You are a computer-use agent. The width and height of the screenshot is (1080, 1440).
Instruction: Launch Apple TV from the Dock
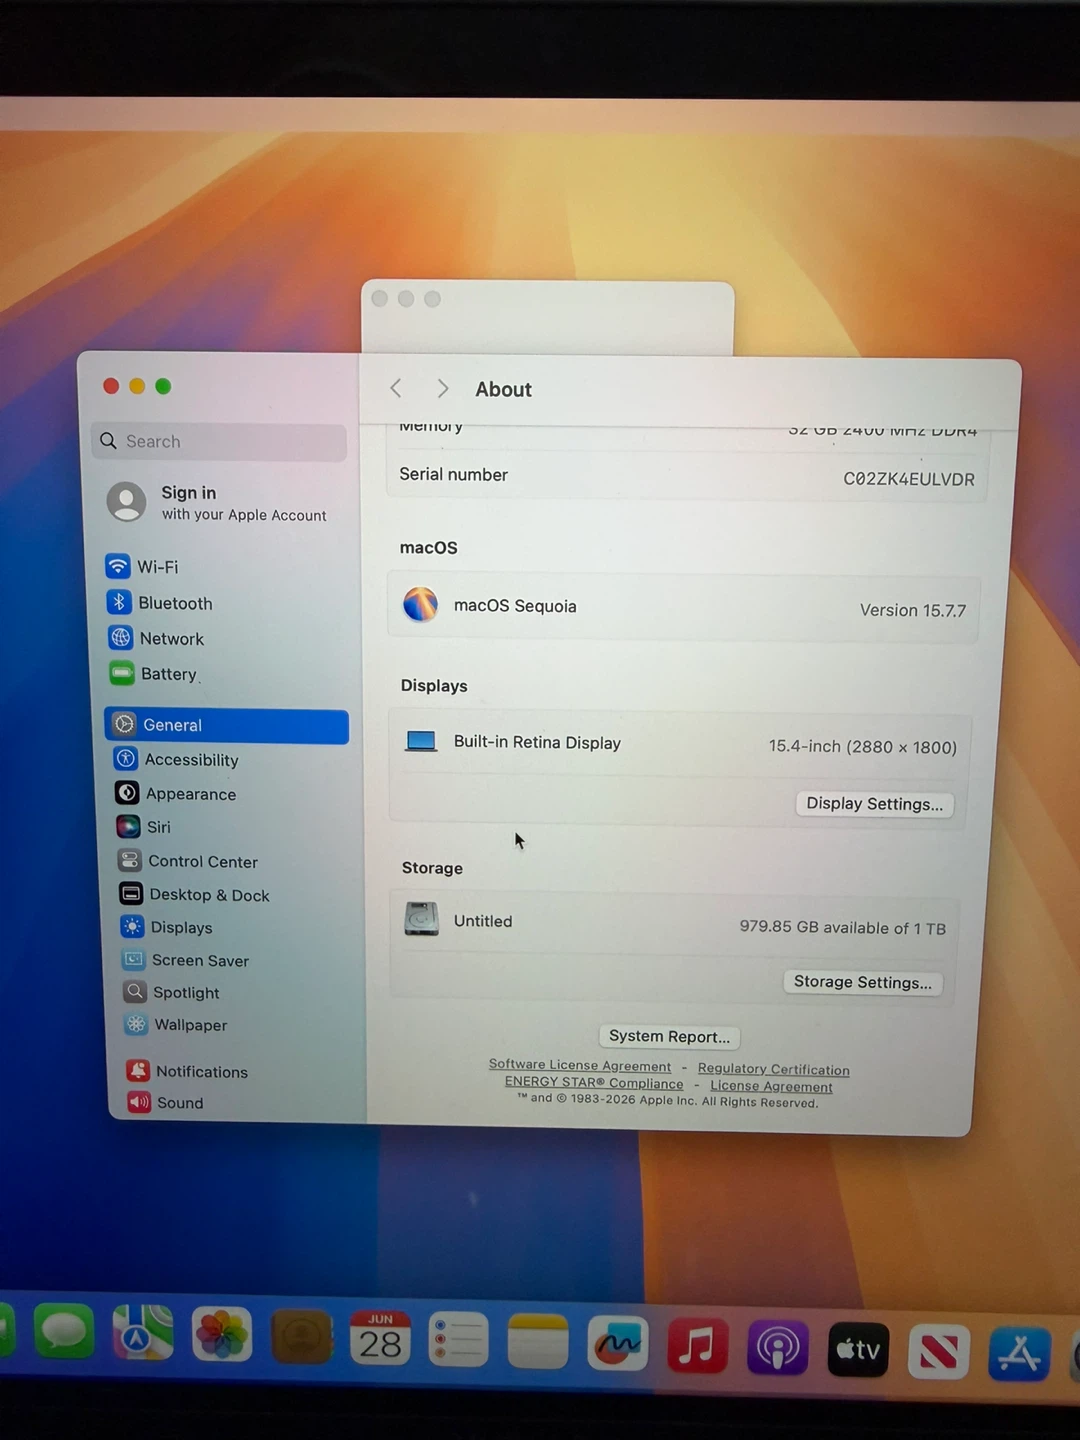coord(858,1350)
